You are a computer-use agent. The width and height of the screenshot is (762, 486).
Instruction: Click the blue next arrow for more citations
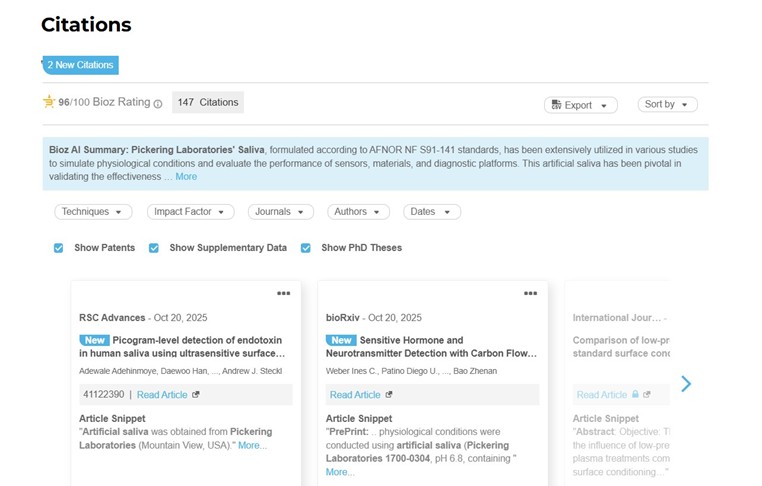(686, 384)
